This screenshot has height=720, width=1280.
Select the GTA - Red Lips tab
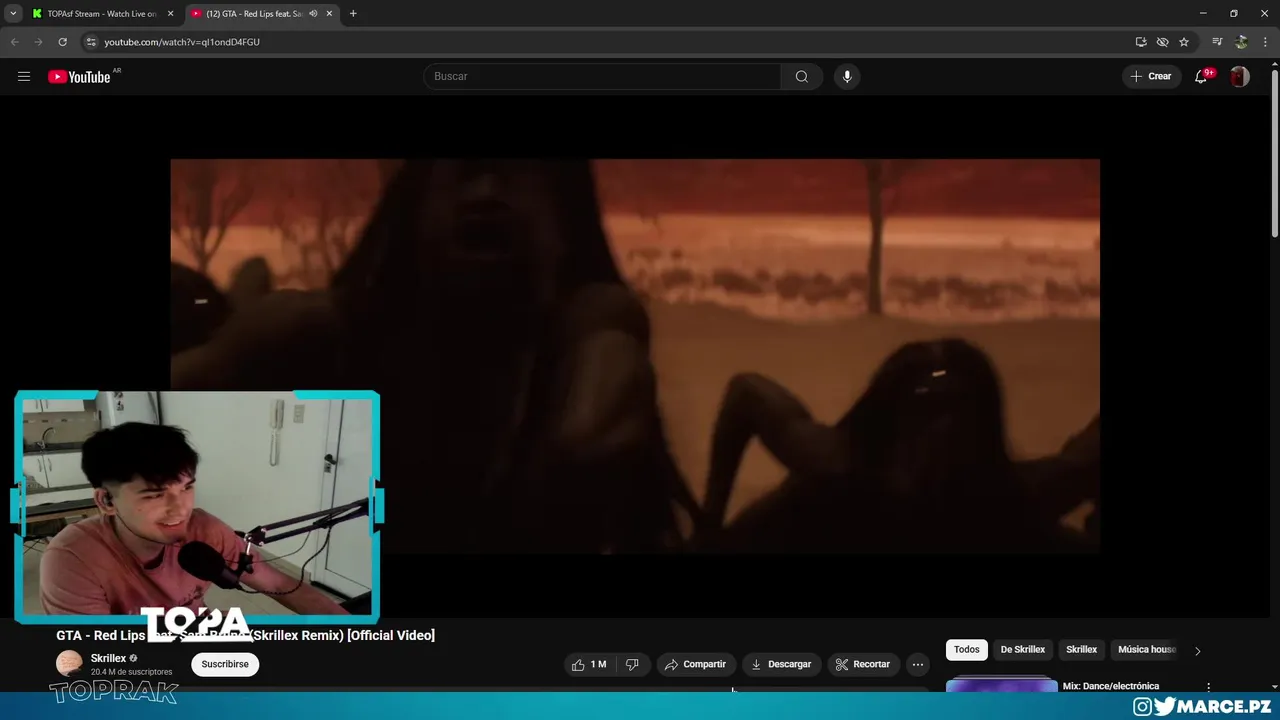(252, 14)
